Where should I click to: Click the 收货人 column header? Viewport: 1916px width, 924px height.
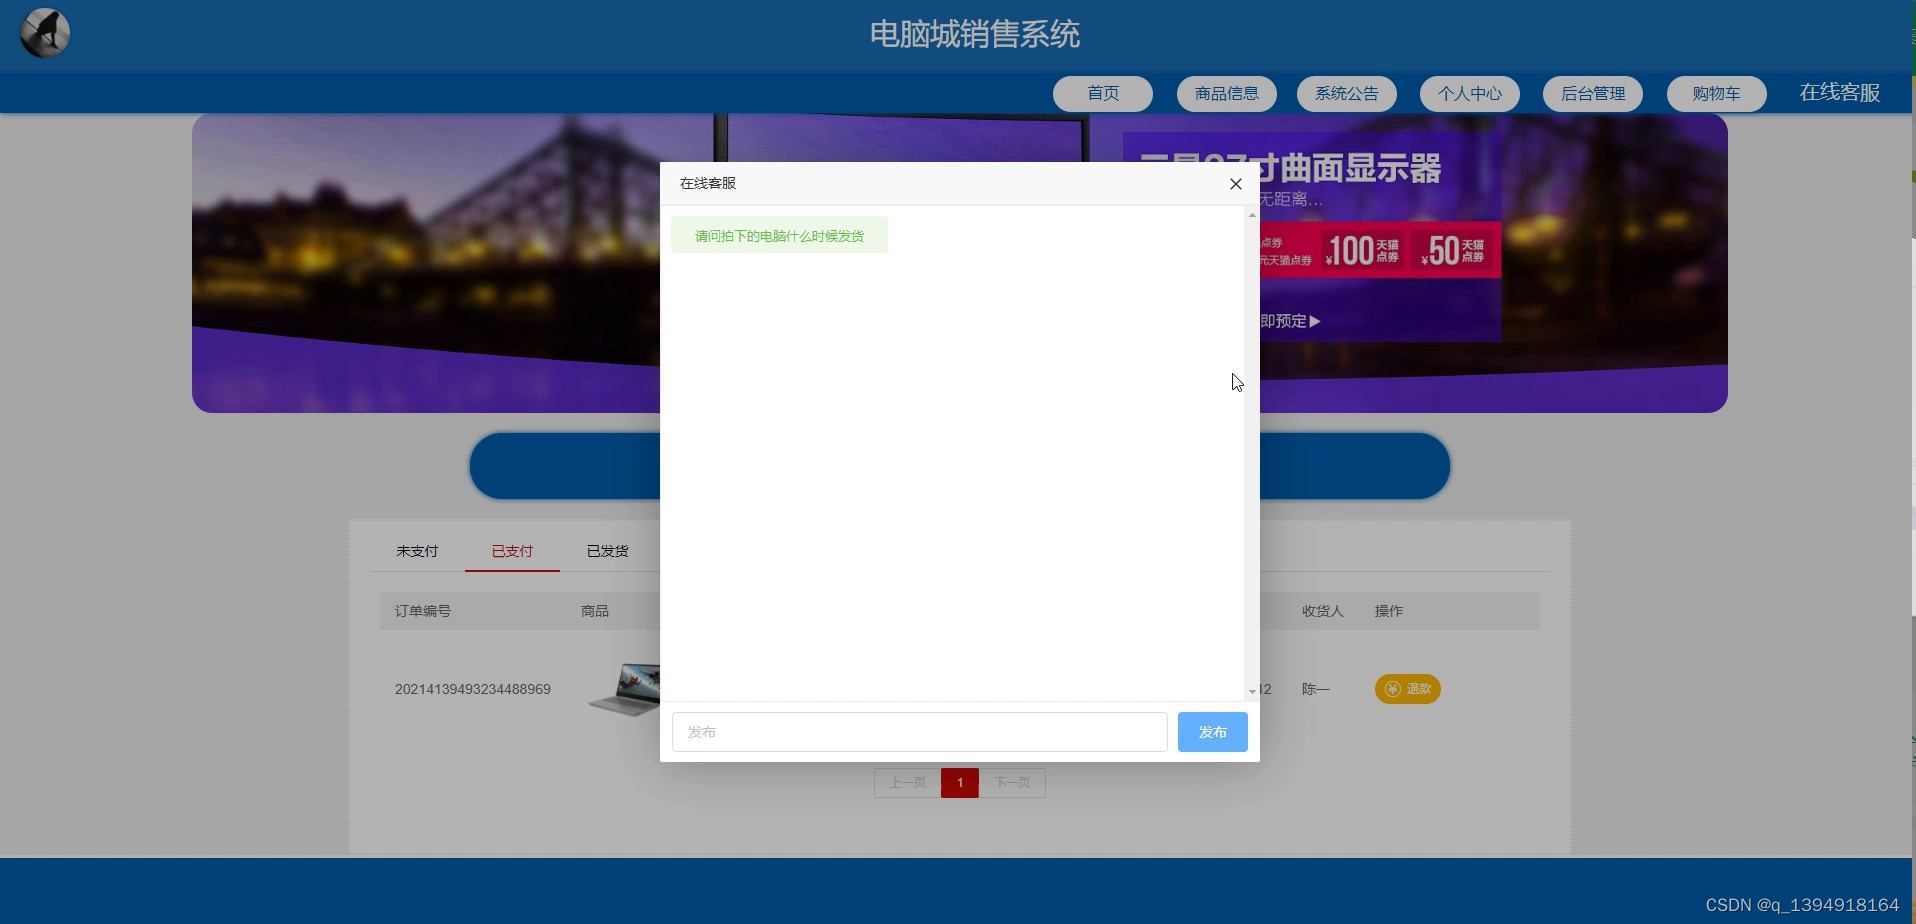[1323, 611]
